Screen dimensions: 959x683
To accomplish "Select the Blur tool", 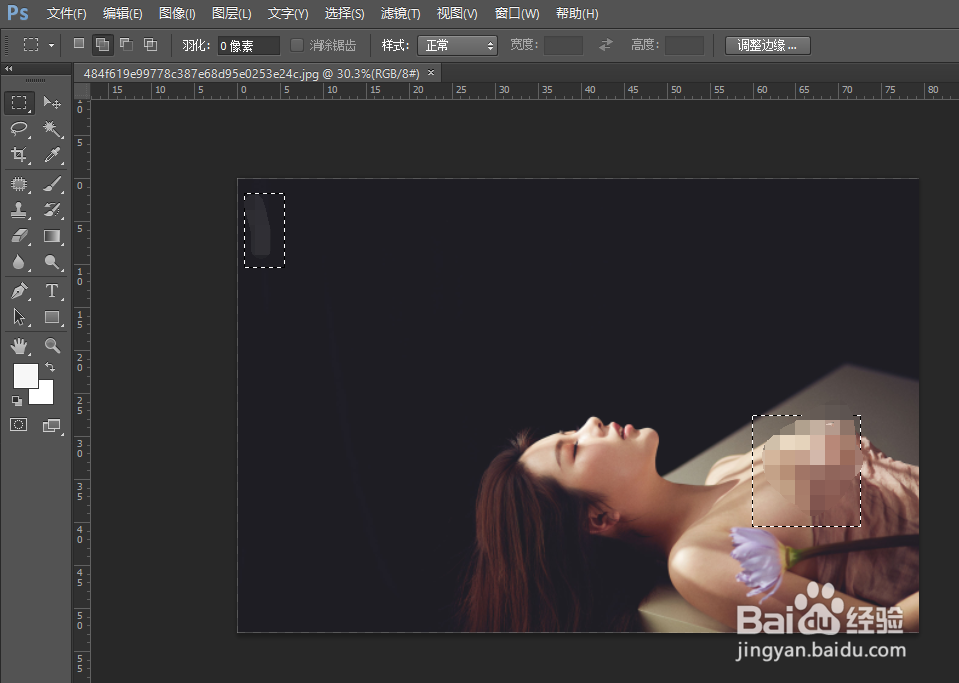I will point(19,262).
